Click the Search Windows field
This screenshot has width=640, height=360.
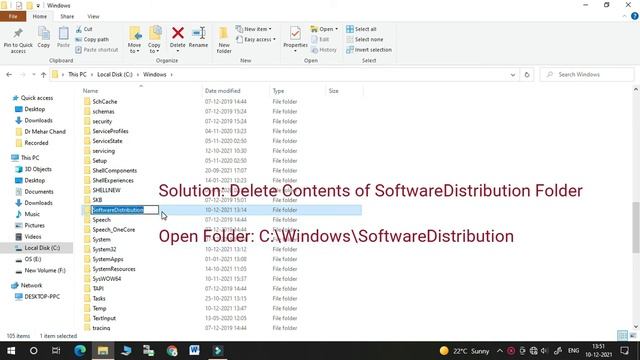(587, 75)
